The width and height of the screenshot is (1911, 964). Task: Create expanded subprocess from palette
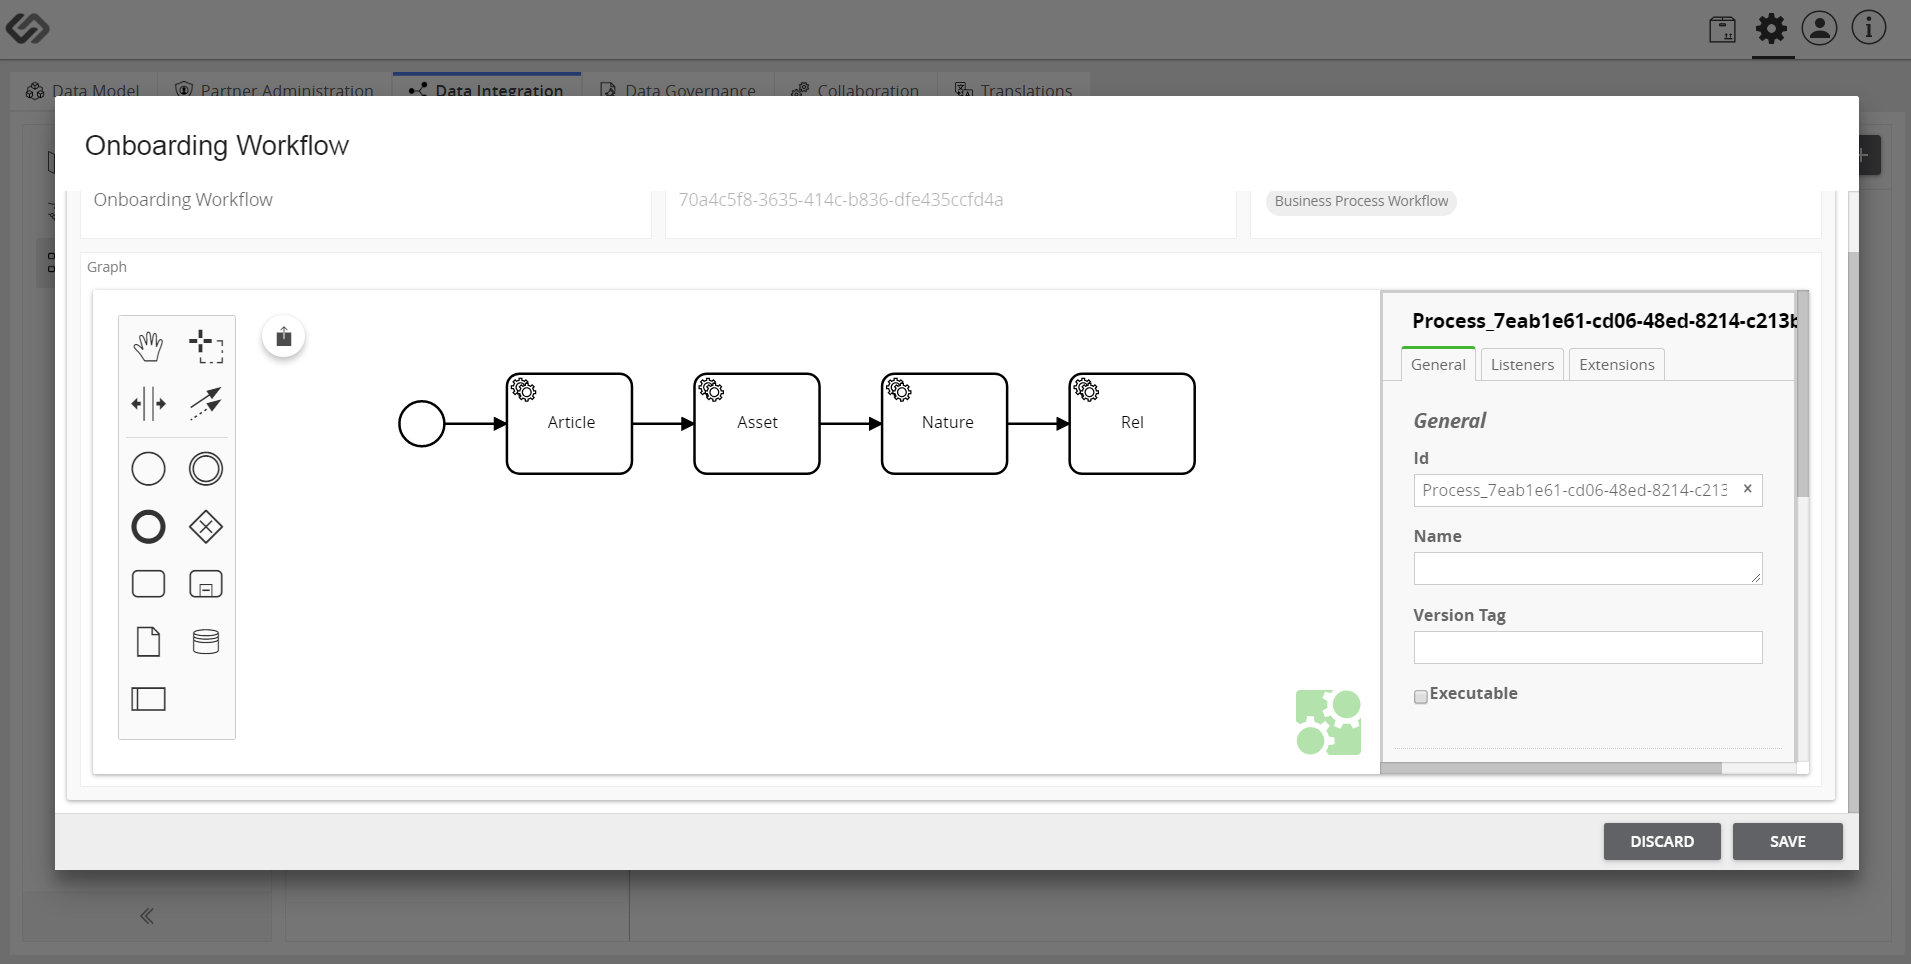[206, 584]
